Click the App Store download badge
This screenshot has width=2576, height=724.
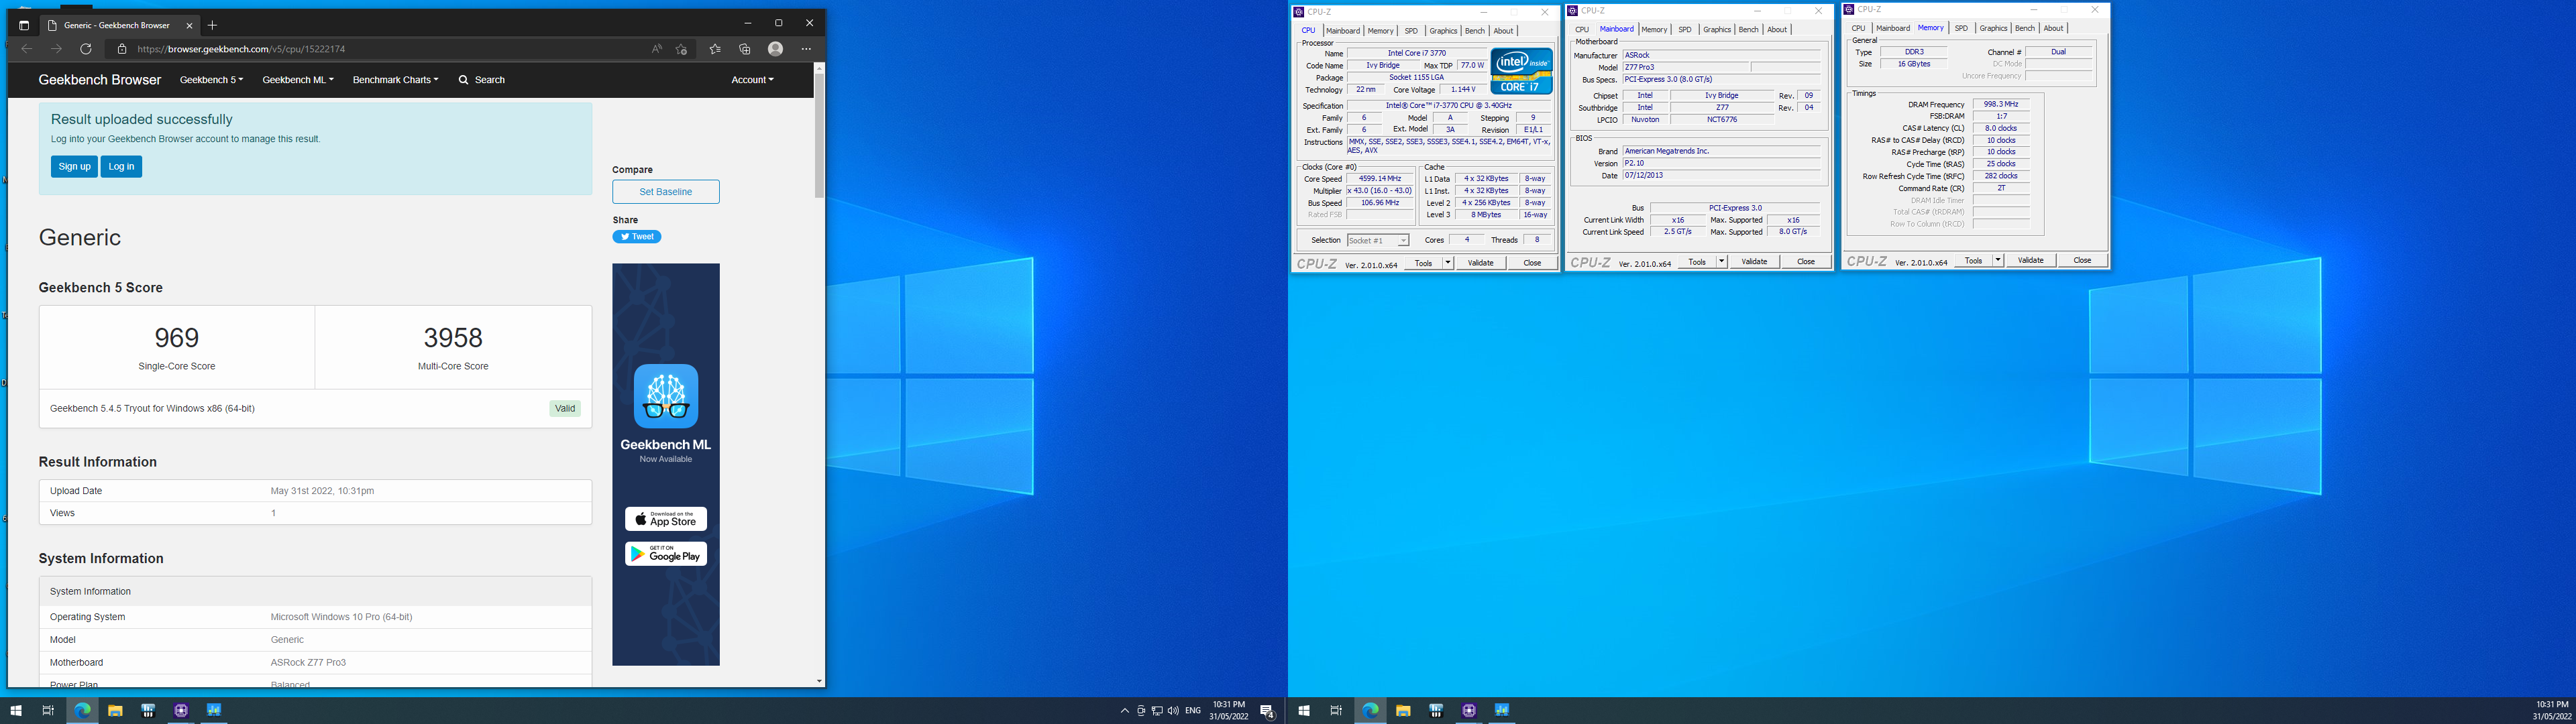coord(666,519)
